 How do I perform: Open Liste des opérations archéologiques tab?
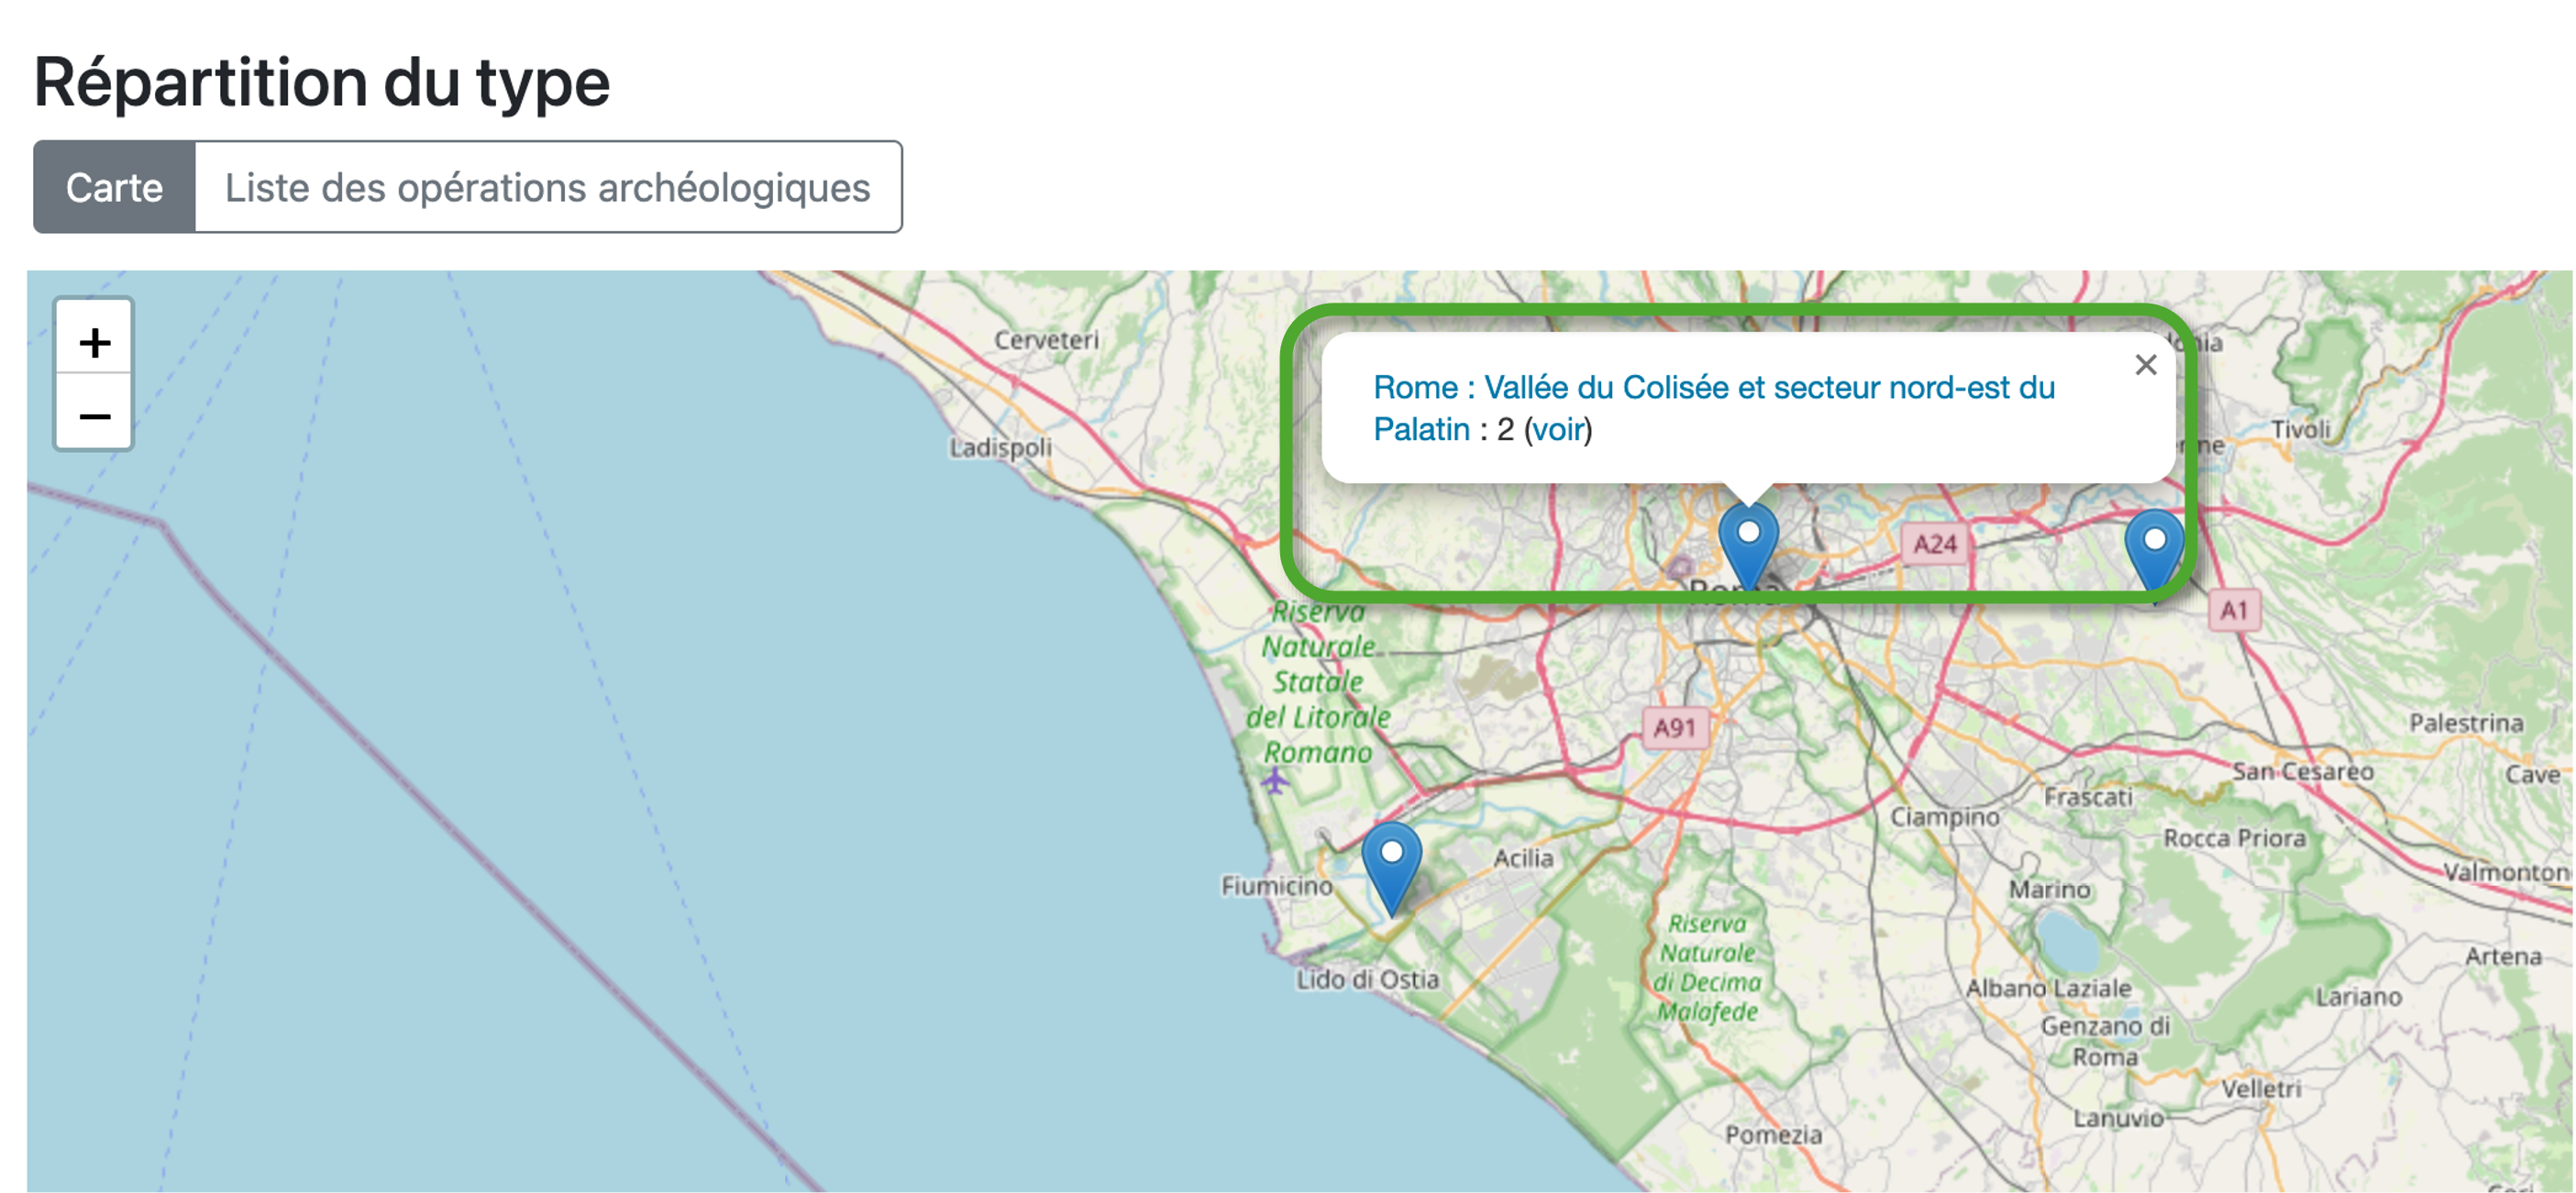pyautogui.click(x=547, y=187)
